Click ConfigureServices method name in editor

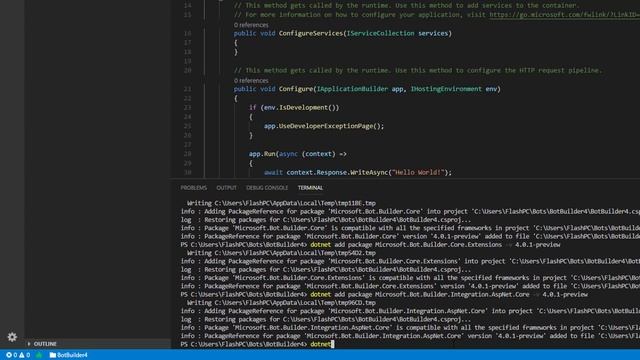click(311, 33)
